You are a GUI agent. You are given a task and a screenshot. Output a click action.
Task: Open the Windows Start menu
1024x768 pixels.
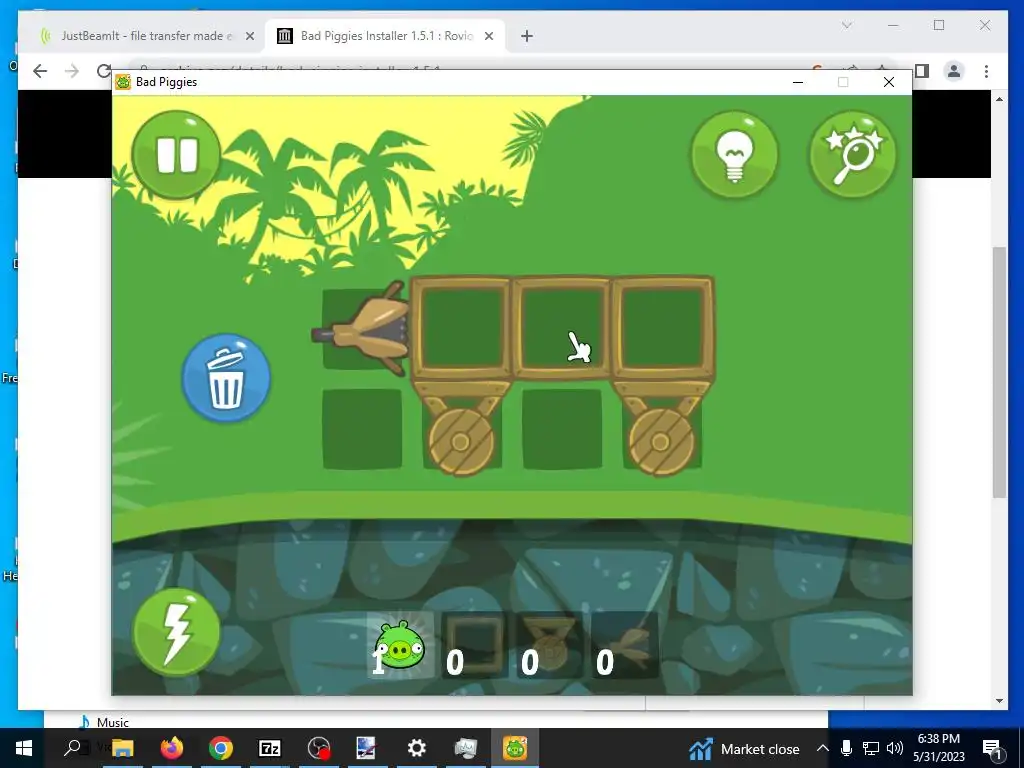(x=24, y=748)
